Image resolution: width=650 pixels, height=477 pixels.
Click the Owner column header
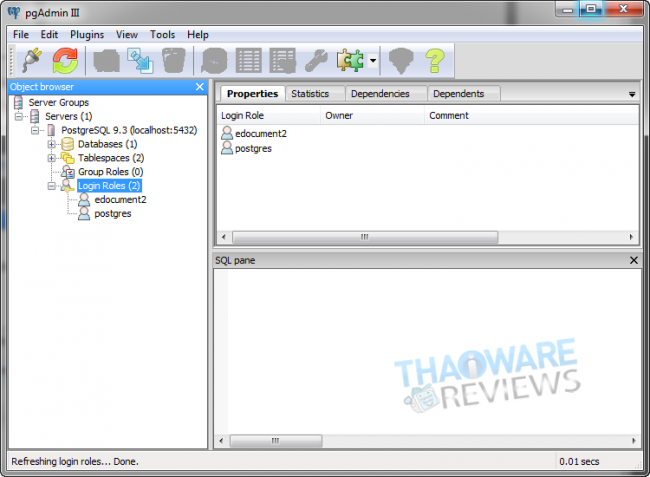tap(372, 116)
